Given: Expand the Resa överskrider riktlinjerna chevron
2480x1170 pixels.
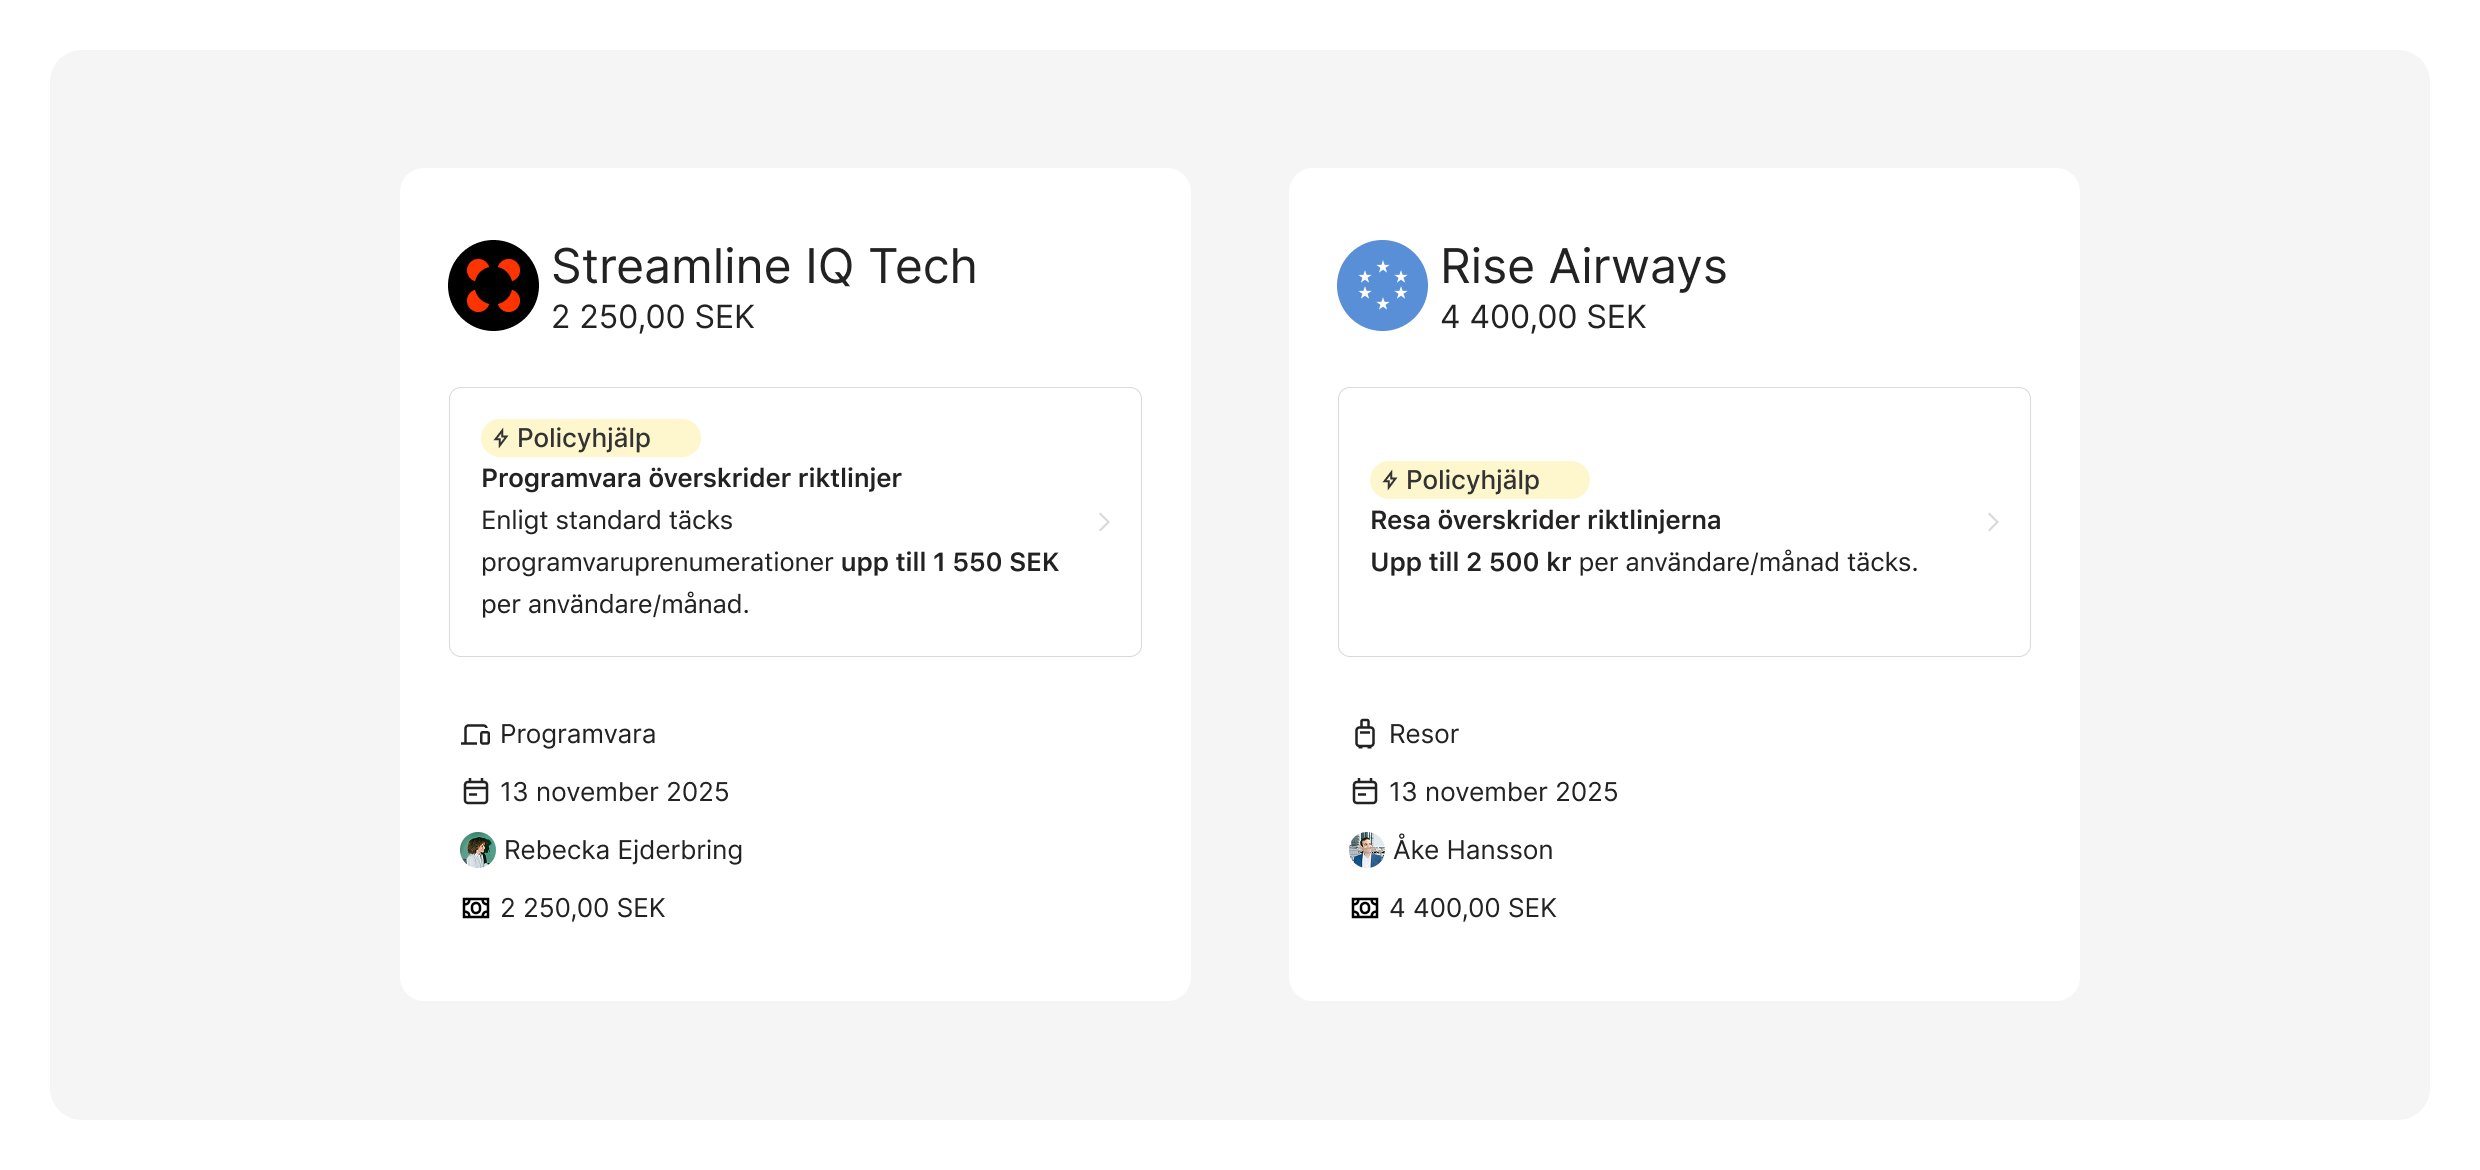Looking at the screenshot, I should 1993,522.
